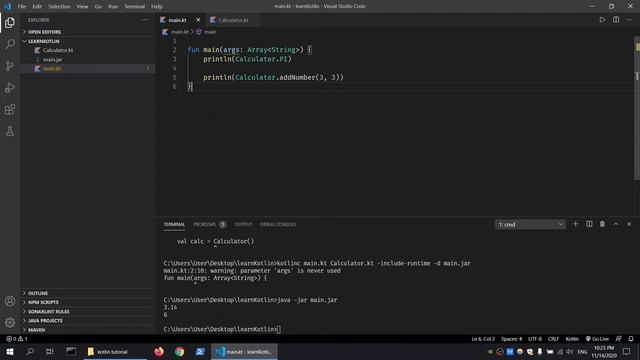Change cursor position Ln 6, Col 2
The width and height of the screenshot is (640, 360).
pyautogui.click(x=483, y=339)
